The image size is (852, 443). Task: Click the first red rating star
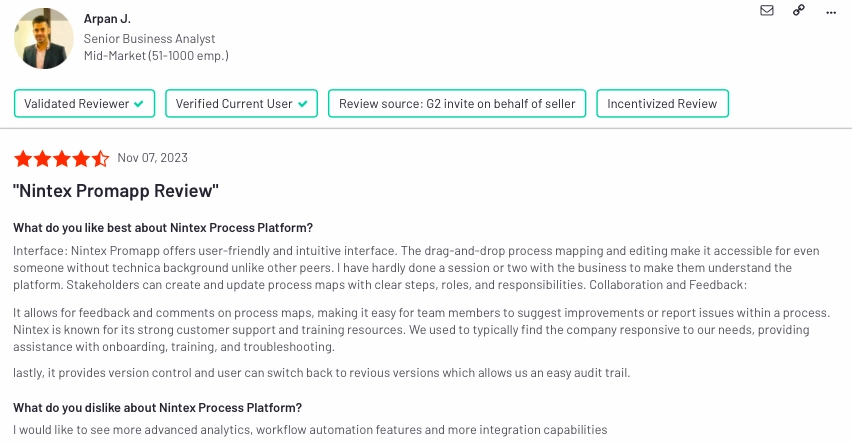(x=23, y=159)
